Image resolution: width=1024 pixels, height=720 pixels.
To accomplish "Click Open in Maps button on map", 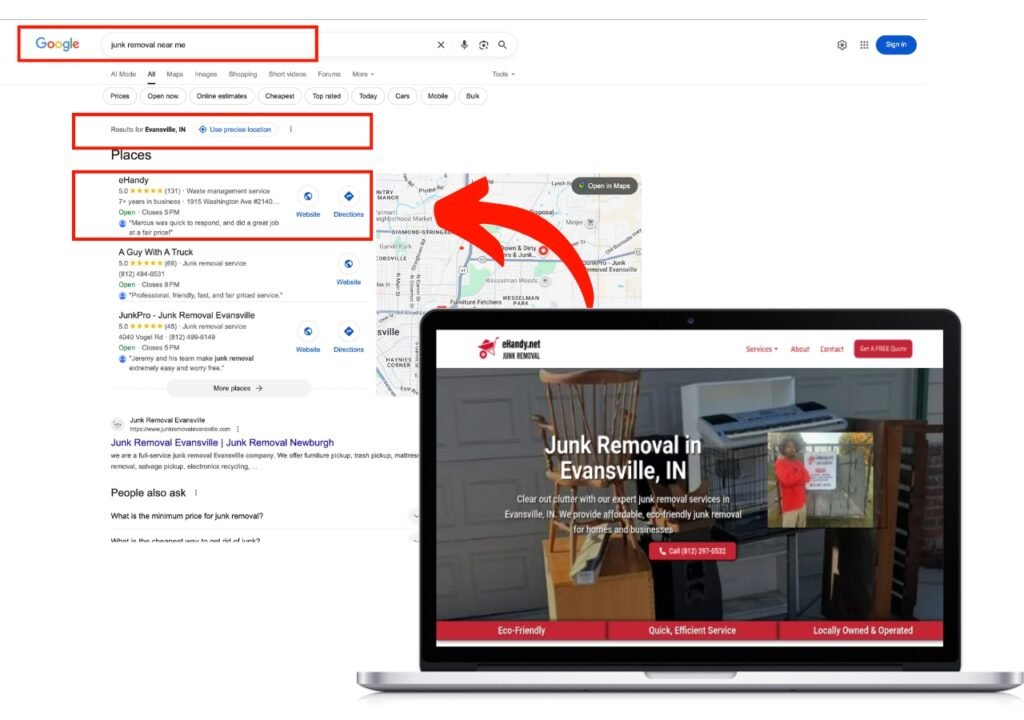I will tap(605, 186).
